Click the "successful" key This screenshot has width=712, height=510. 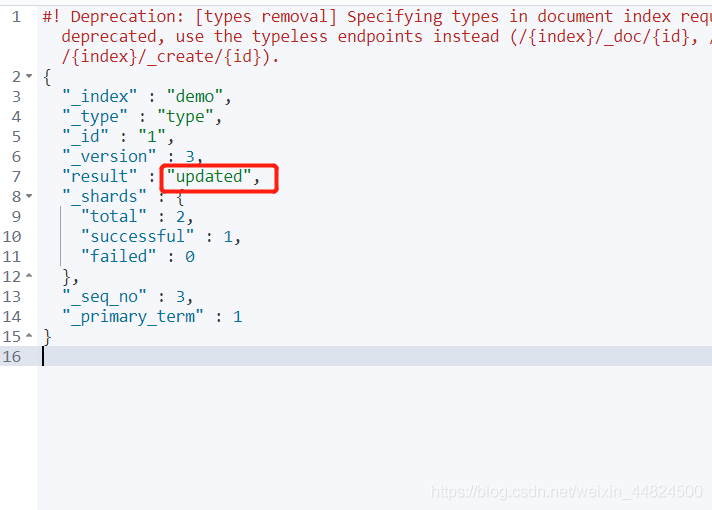click(x=137, y=236)
